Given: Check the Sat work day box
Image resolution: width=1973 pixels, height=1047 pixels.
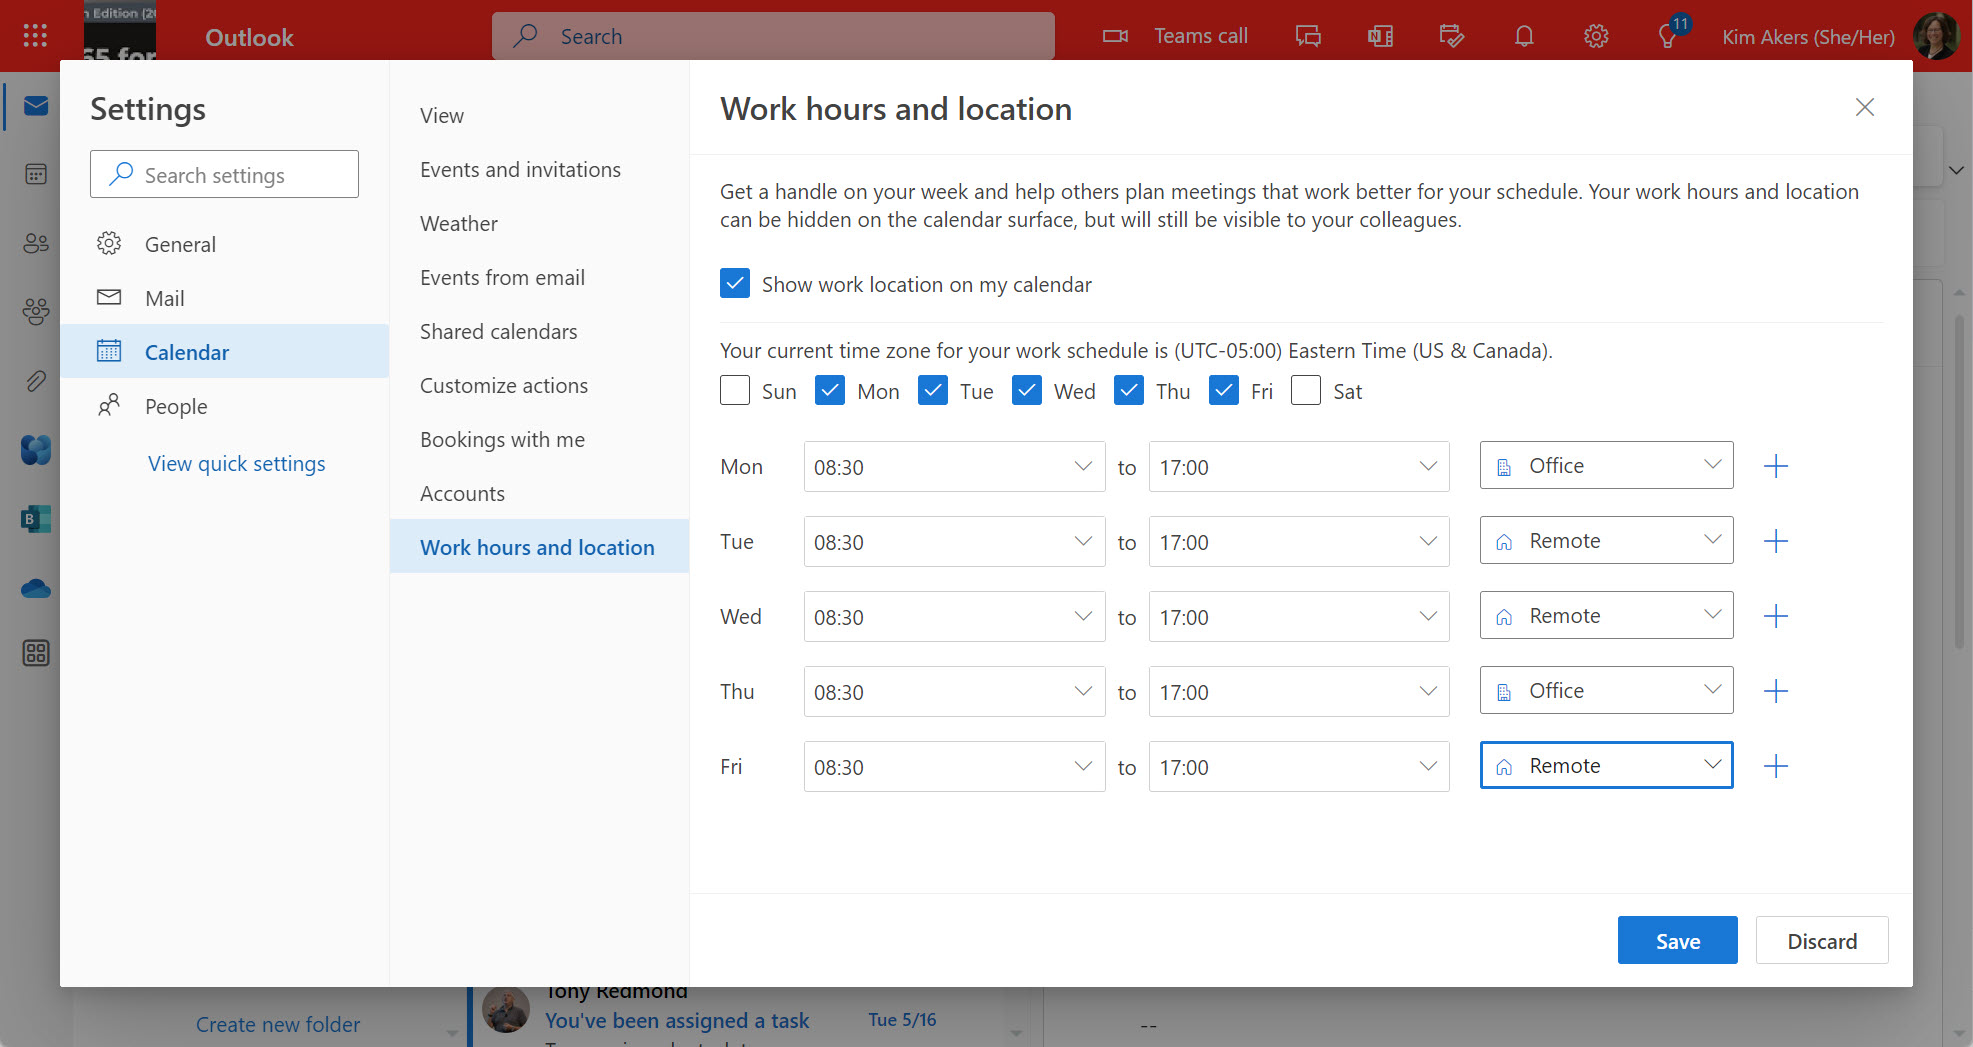Looking at the screenshot, I should [1305, 391].
